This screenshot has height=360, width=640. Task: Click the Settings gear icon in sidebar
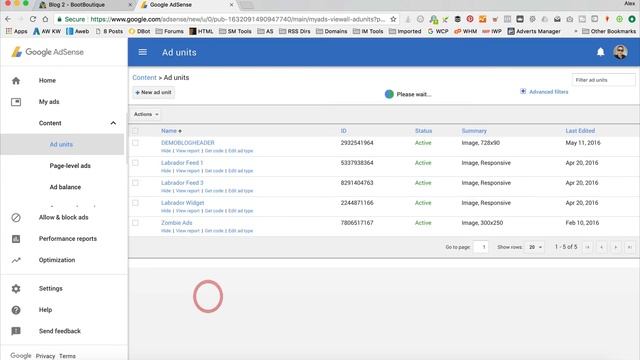point(16,289)
